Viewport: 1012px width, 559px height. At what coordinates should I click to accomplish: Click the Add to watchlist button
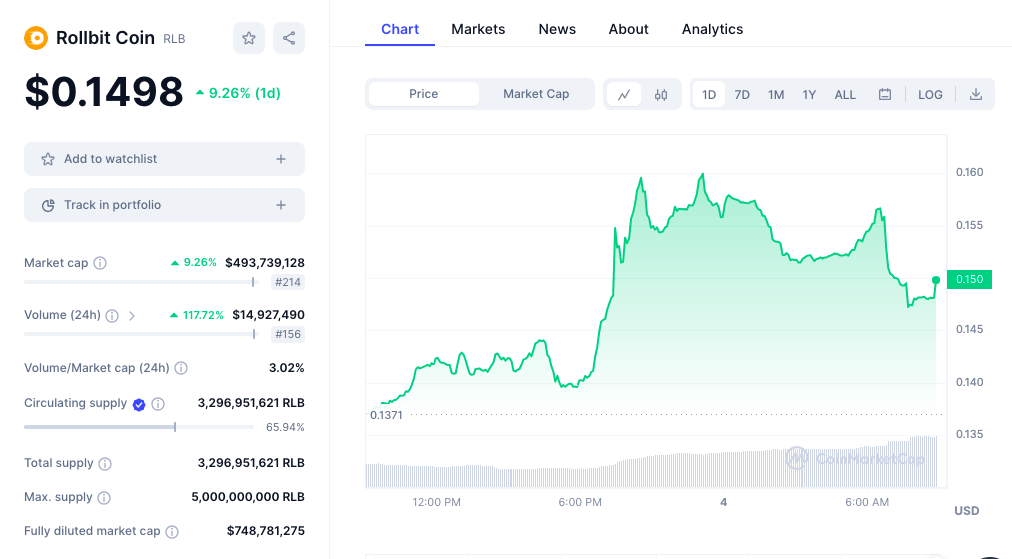tap(165, 159)
